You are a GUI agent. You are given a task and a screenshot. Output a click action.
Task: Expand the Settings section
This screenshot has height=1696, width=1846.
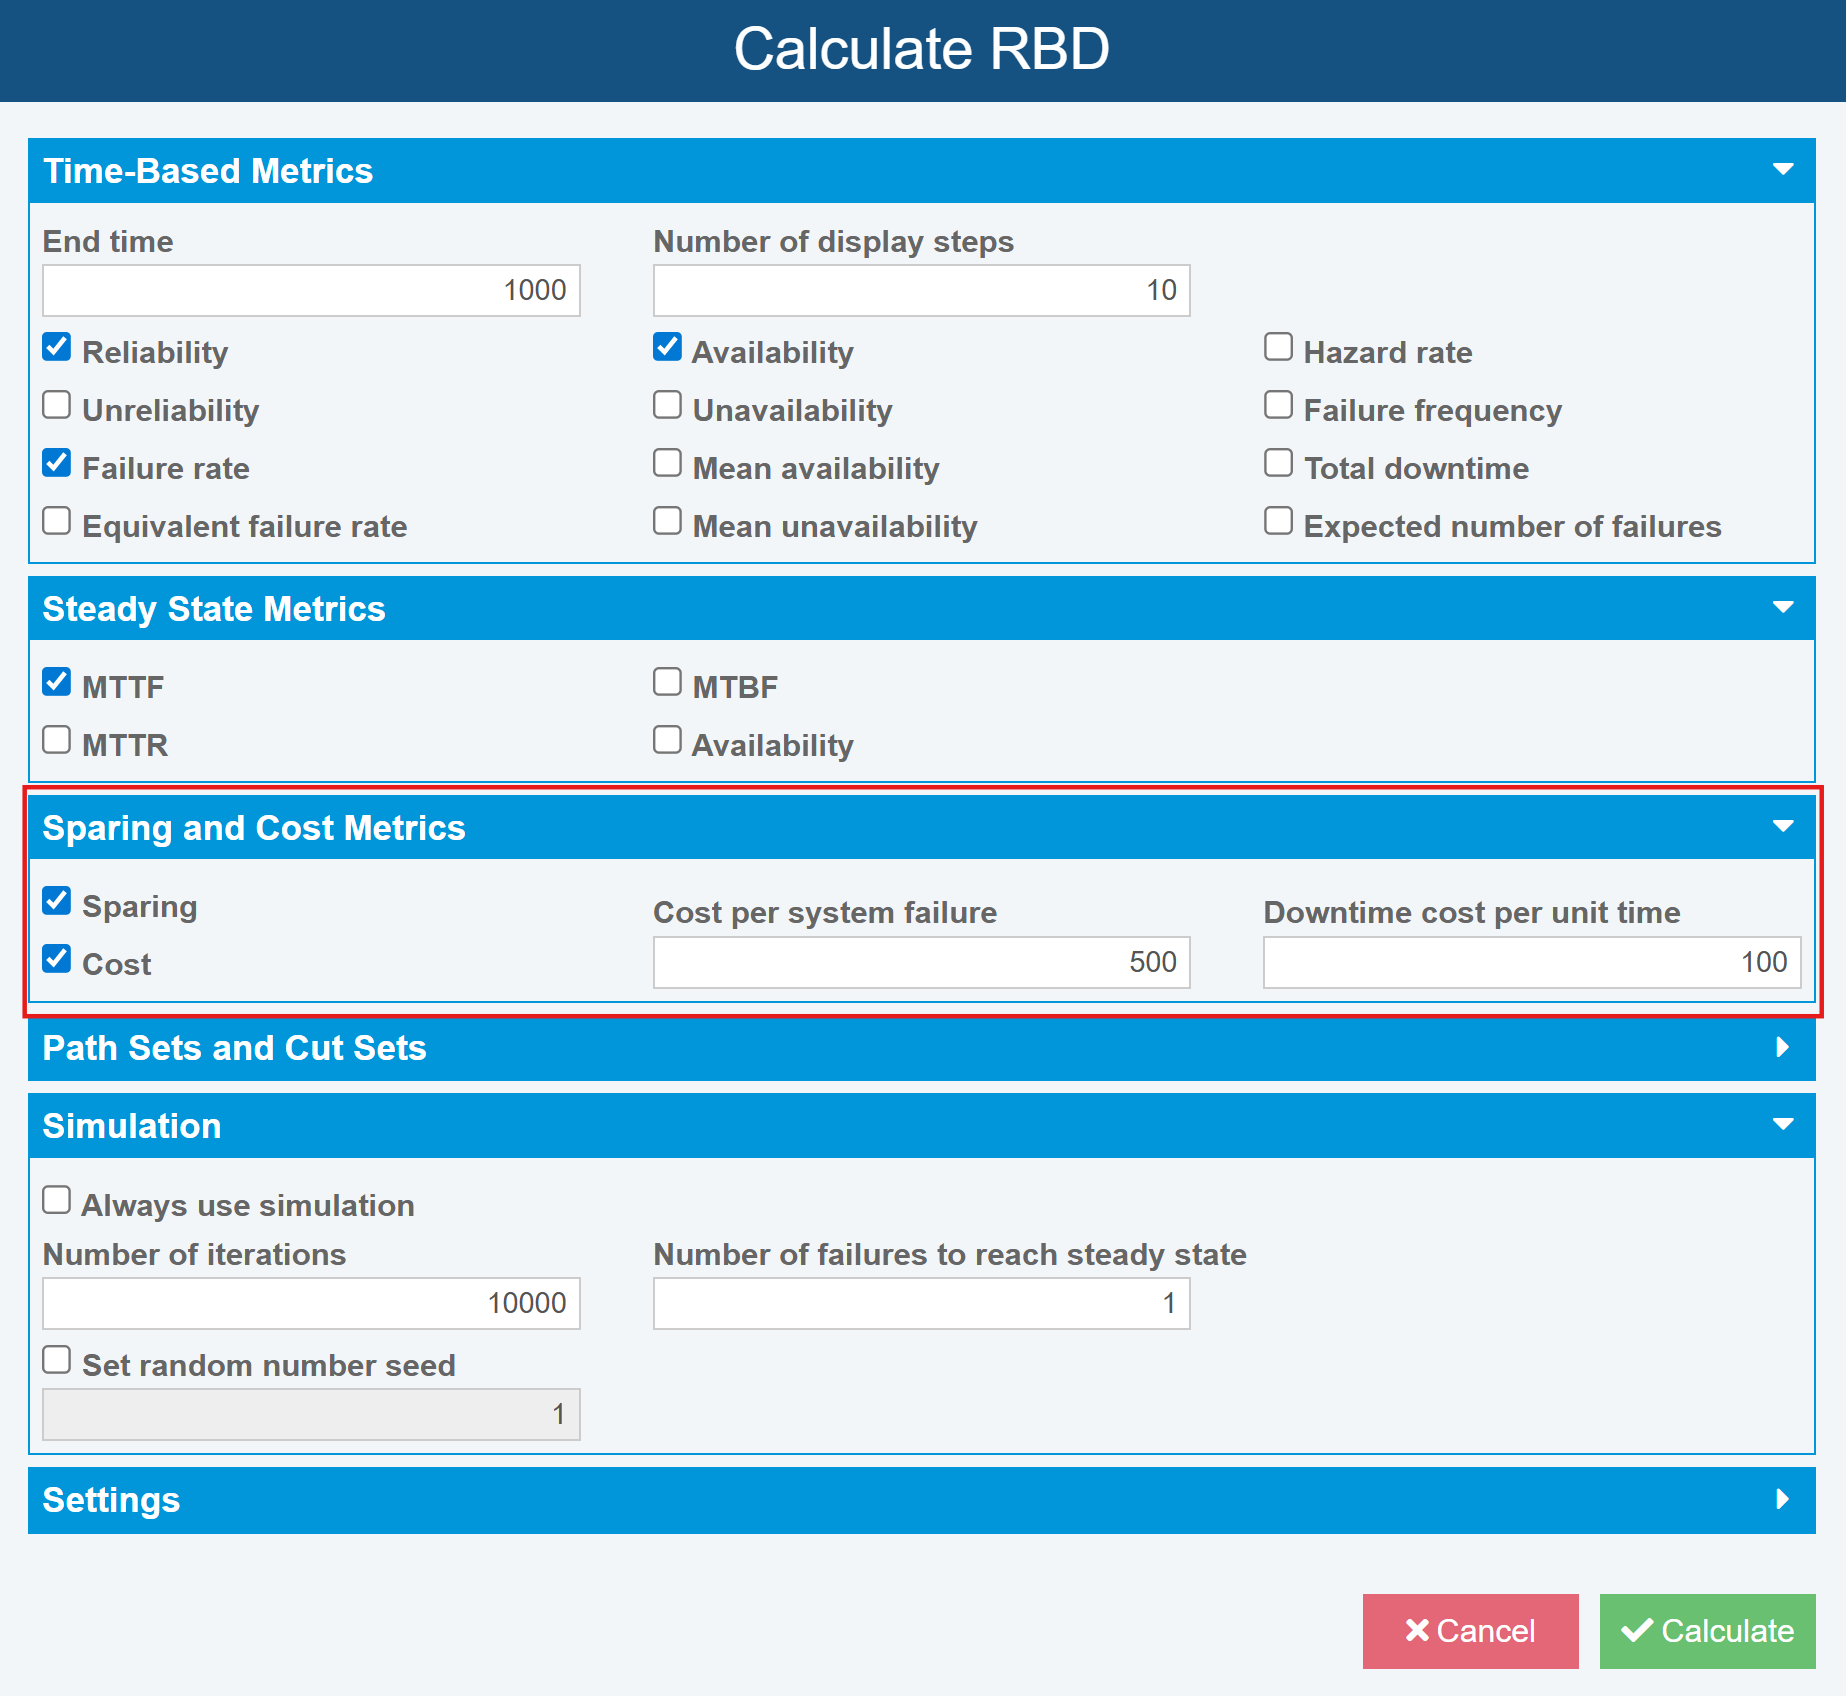click(1782, 1499)
